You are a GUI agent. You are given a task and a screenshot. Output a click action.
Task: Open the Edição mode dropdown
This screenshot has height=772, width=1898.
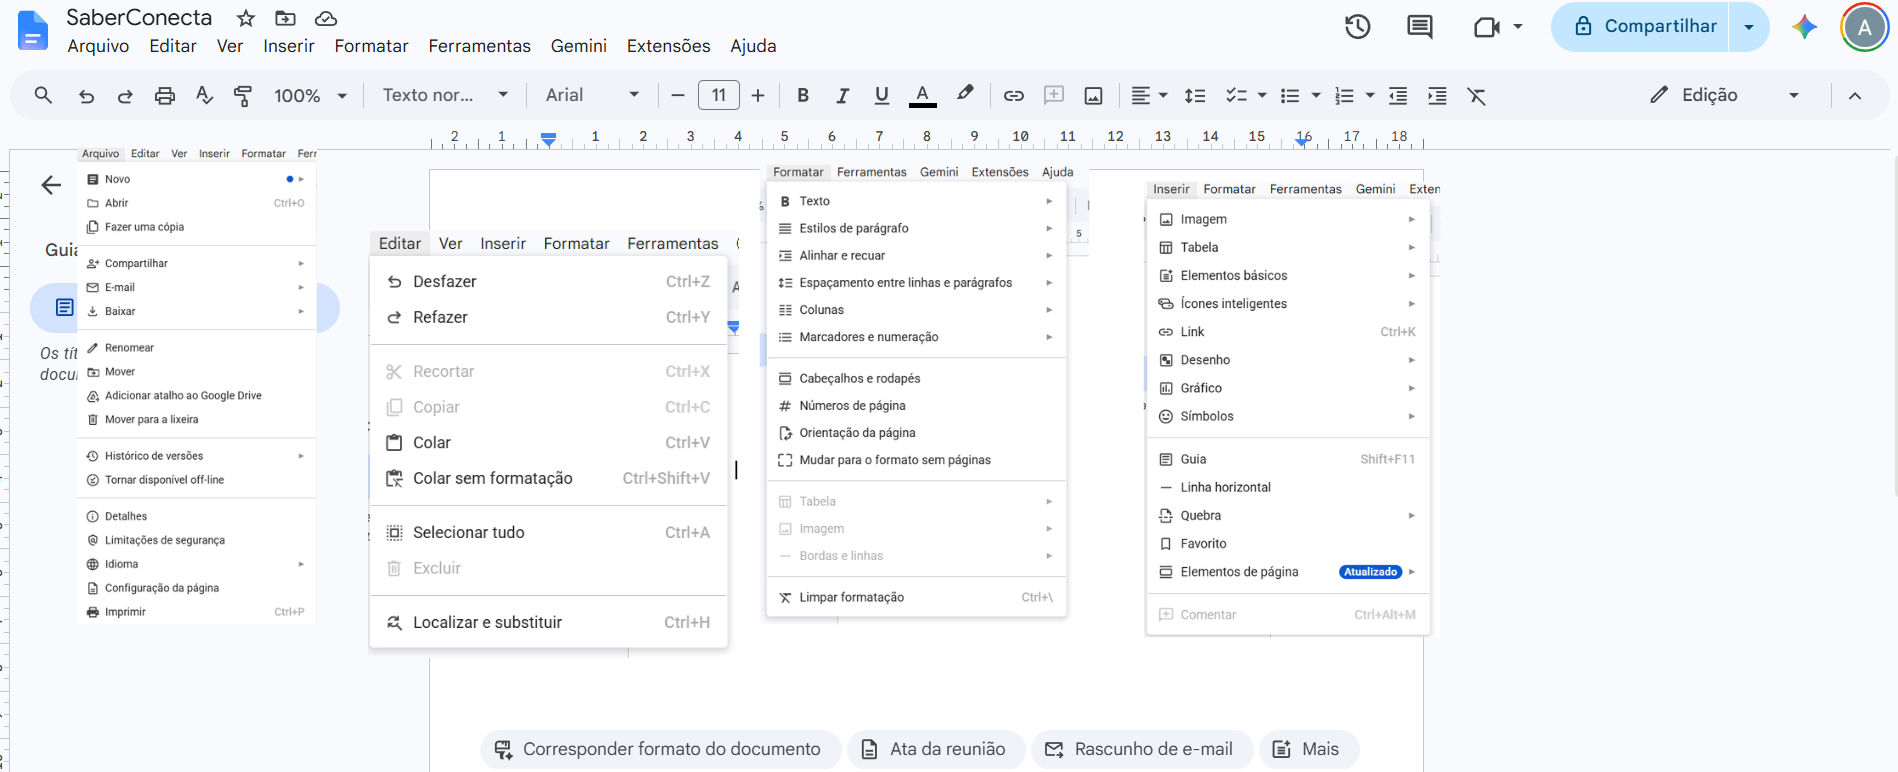click(1725, 95)
